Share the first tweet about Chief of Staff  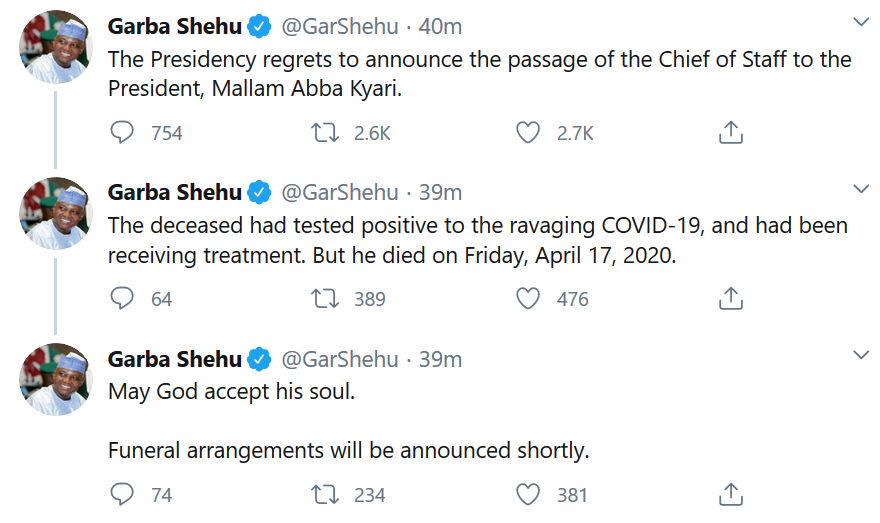[x=731, y=133]
